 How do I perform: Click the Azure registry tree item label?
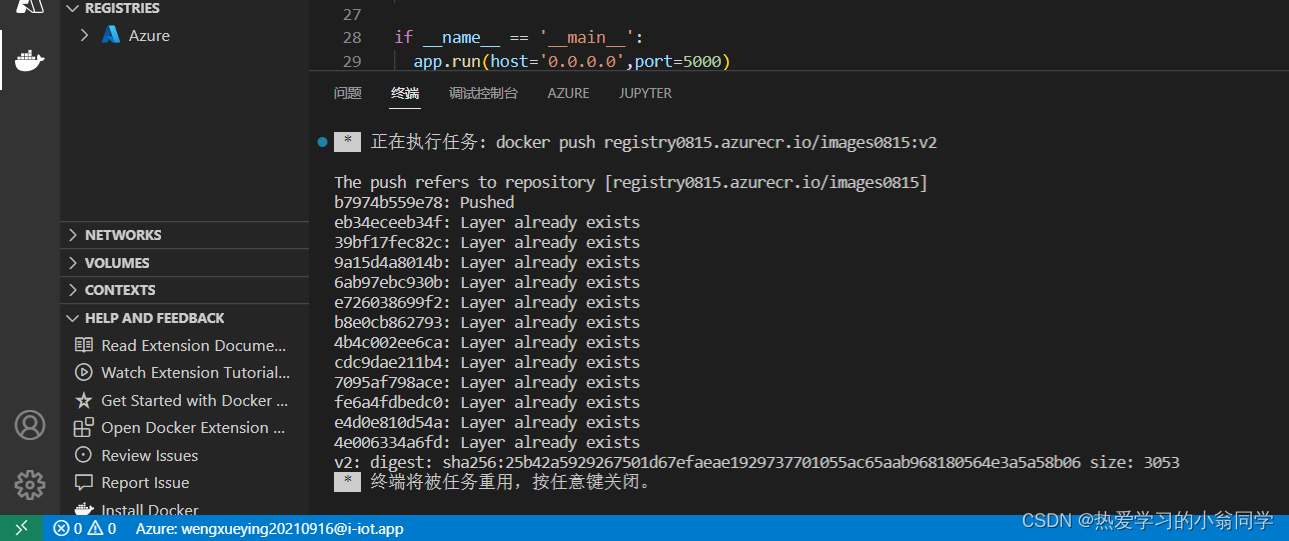tap(149, 35)
